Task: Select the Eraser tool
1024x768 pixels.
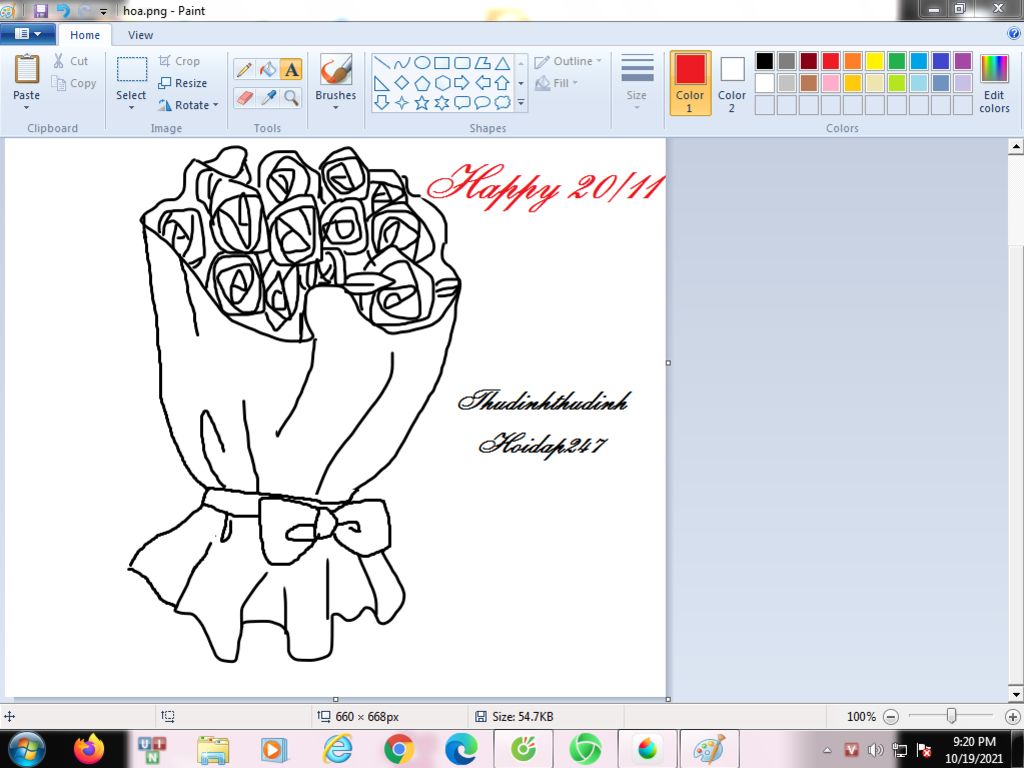Action: (x=244, y=98)
